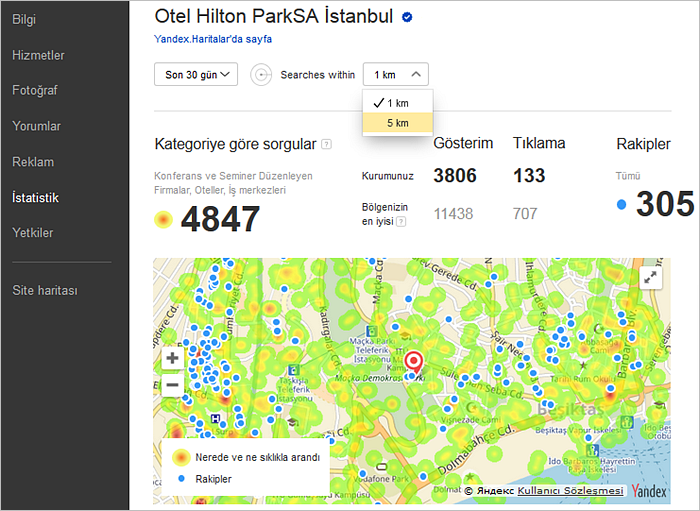Viewport: 700px width, 511px height.
Task: Click the 3806 Gösterim value
Action: pos(455,175)
